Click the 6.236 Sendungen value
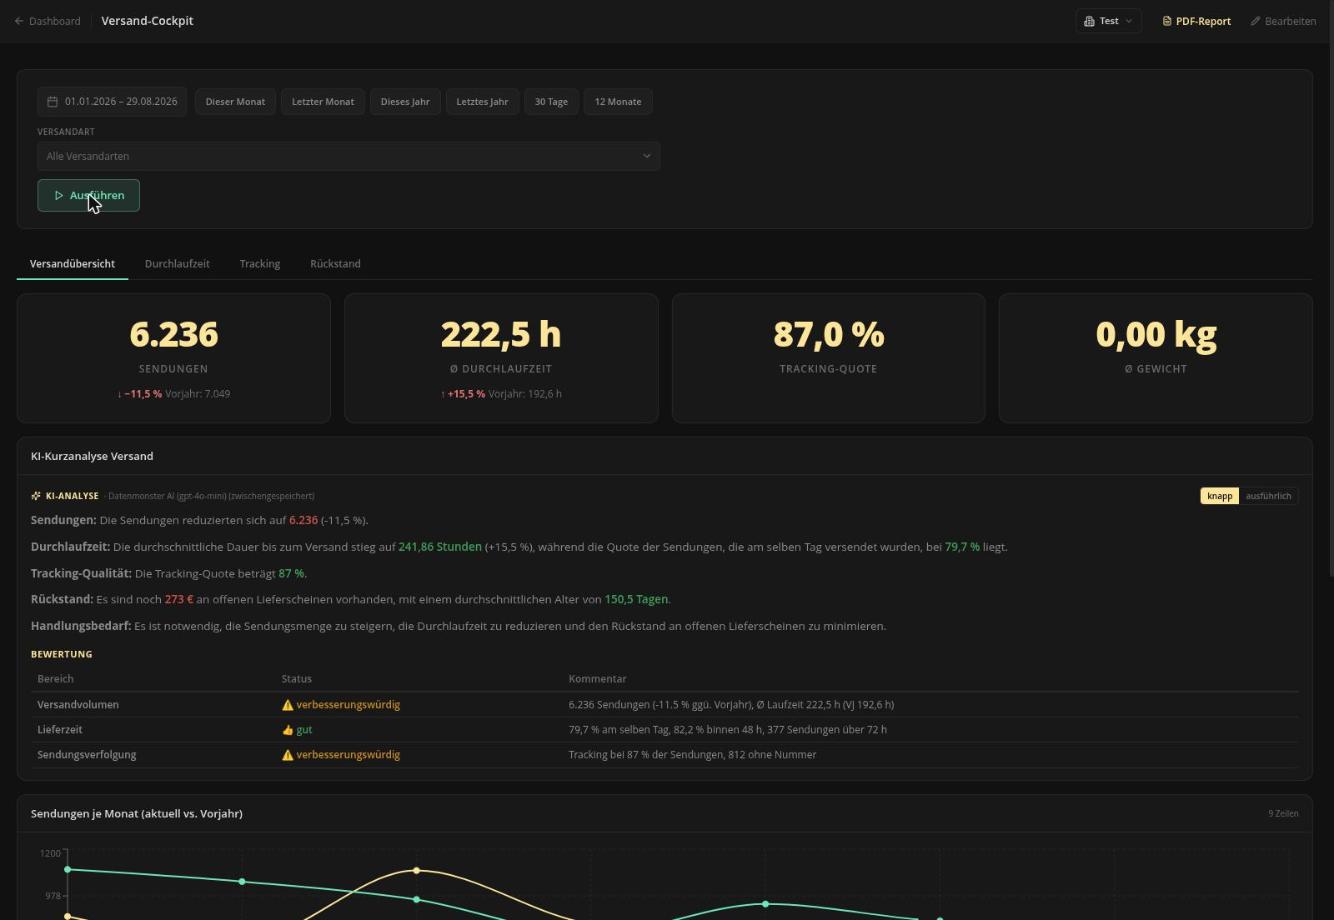Image resolution: width=1334 pixels, height=920 pixels. [x=174, y=334]
